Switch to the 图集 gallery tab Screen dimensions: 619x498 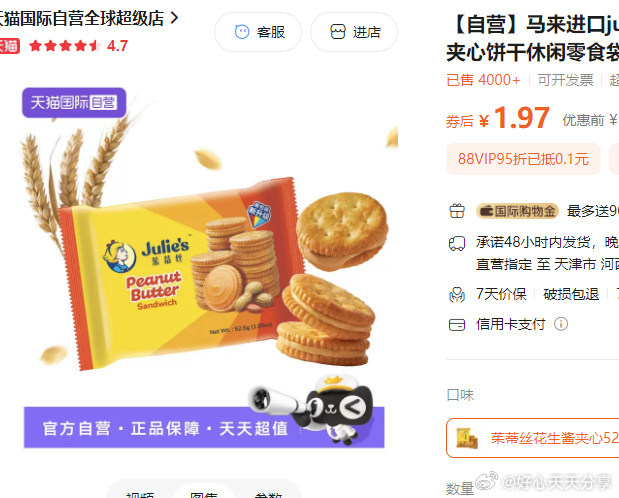[204, 493]
